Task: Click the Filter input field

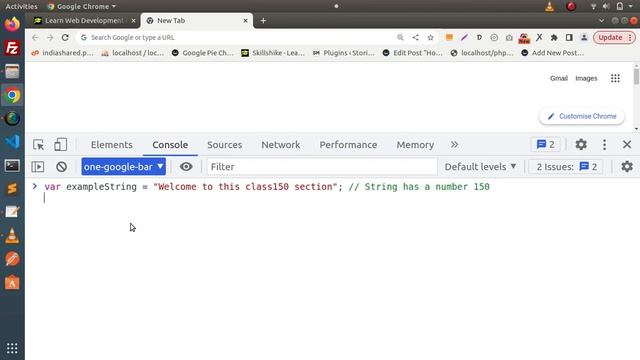Action: coord(322,167)
